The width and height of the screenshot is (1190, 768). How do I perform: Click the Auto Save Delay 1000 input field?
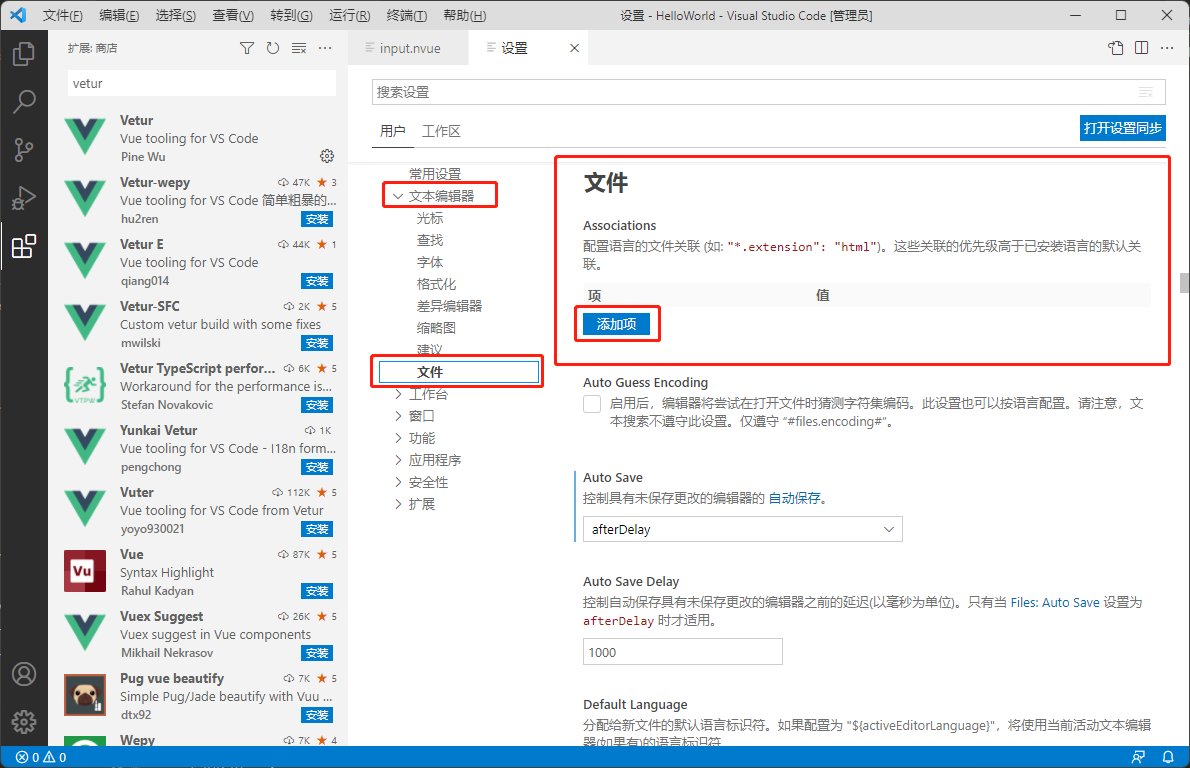tap(682, 651)
